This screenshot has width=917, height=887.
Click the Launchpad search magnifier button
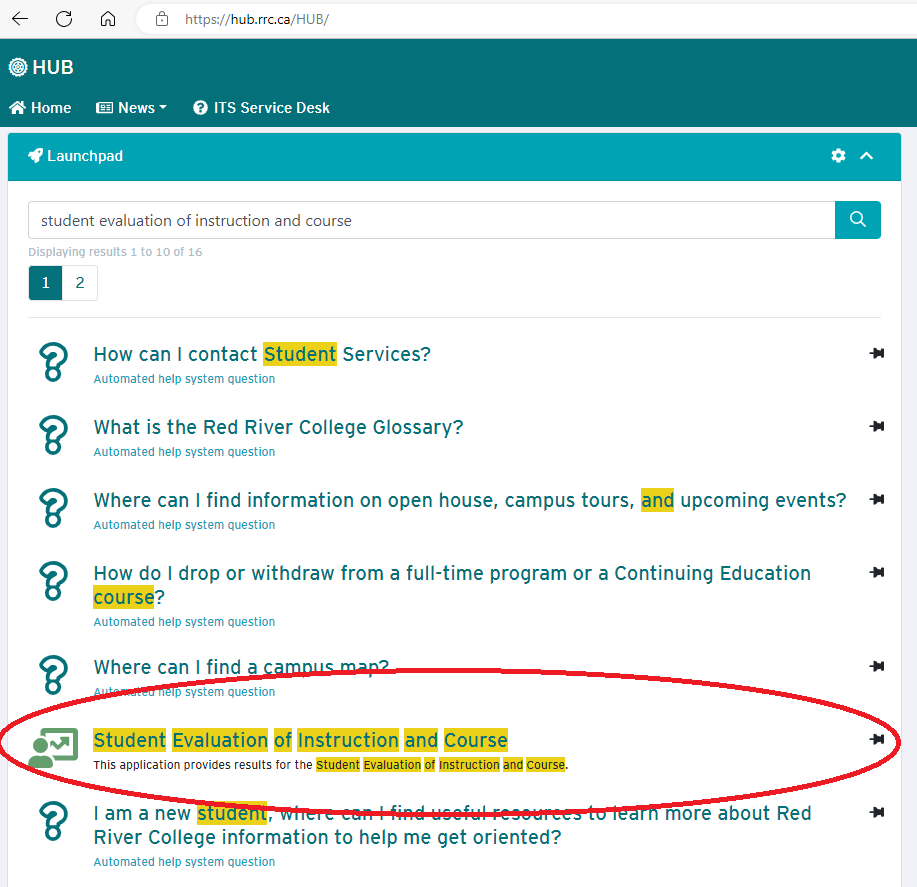[x=857, y=220]
